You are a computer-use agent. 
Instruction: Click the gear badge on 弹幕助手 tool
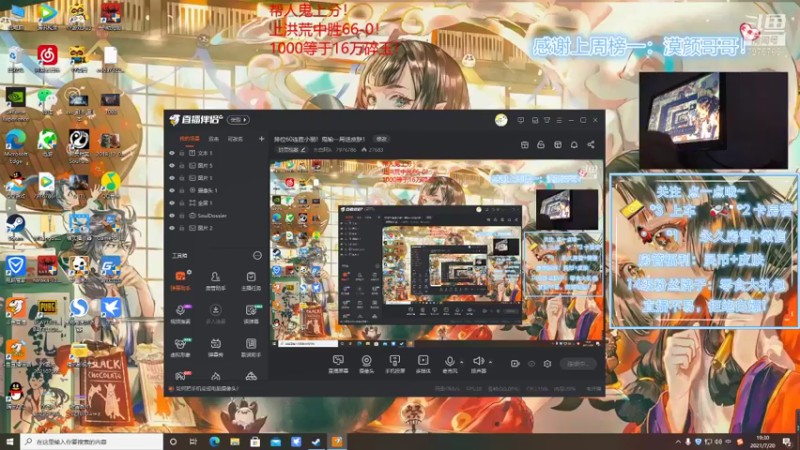pyautogui.click(x=189, y=272)
